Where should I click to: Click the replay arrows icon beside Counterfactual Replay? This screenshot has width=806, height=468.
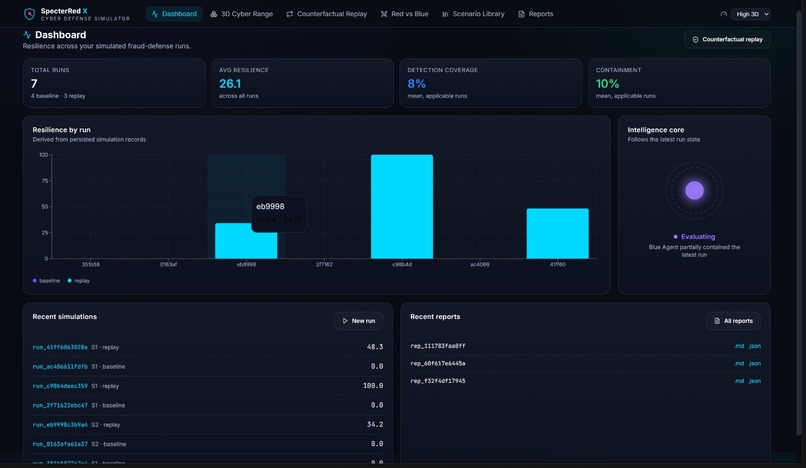[290, 14]
